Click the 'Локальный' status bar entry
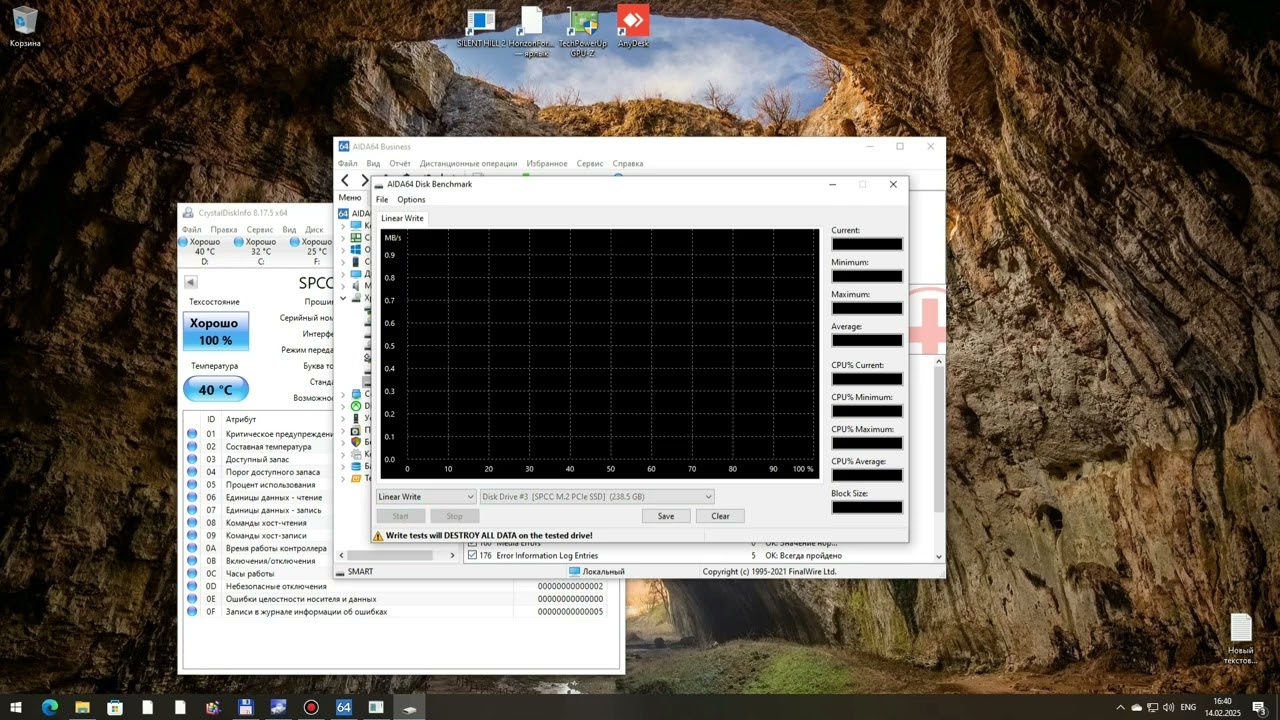This screenshot has width=1280, height=720. pyautogui.click(x=597, y=572)
